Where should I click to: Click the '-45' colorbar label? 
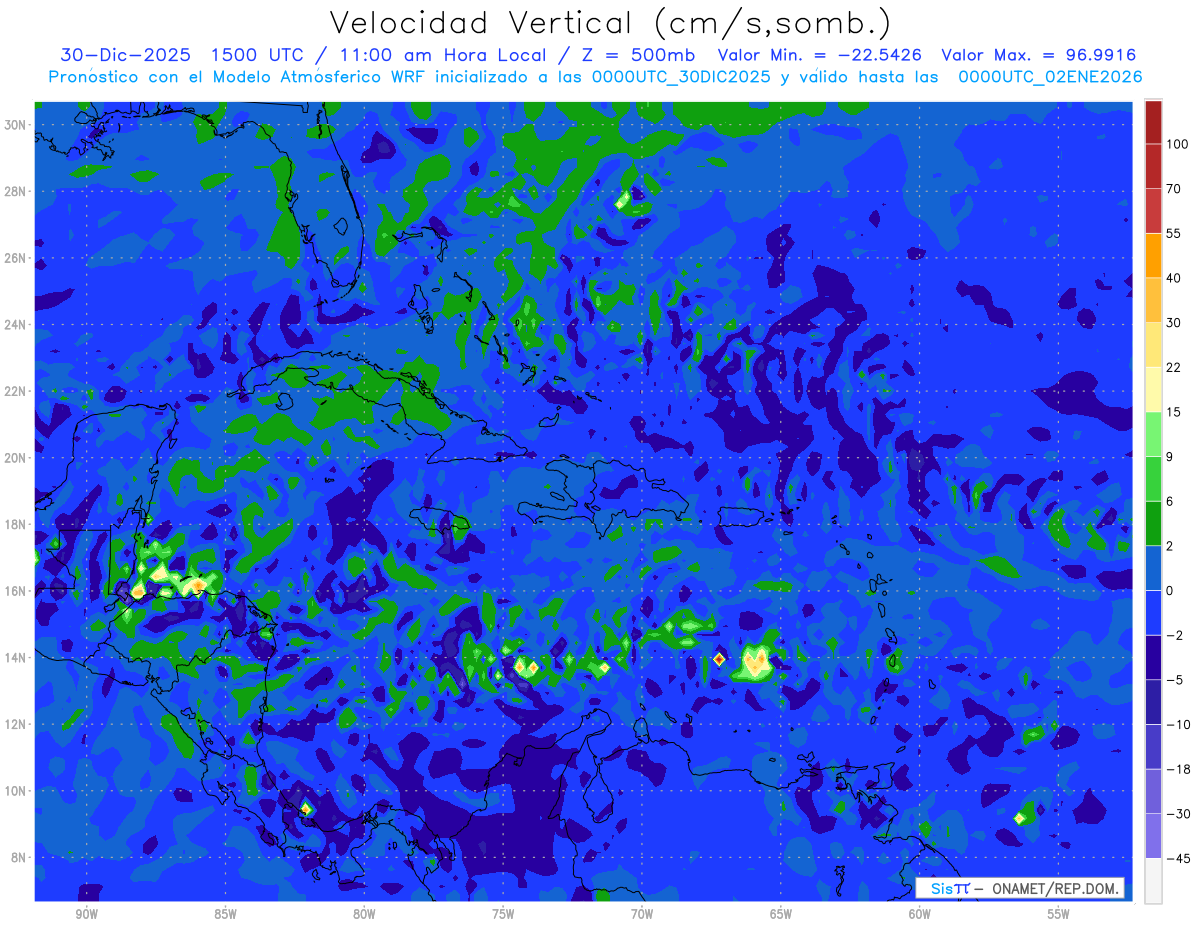point(1177,858)
